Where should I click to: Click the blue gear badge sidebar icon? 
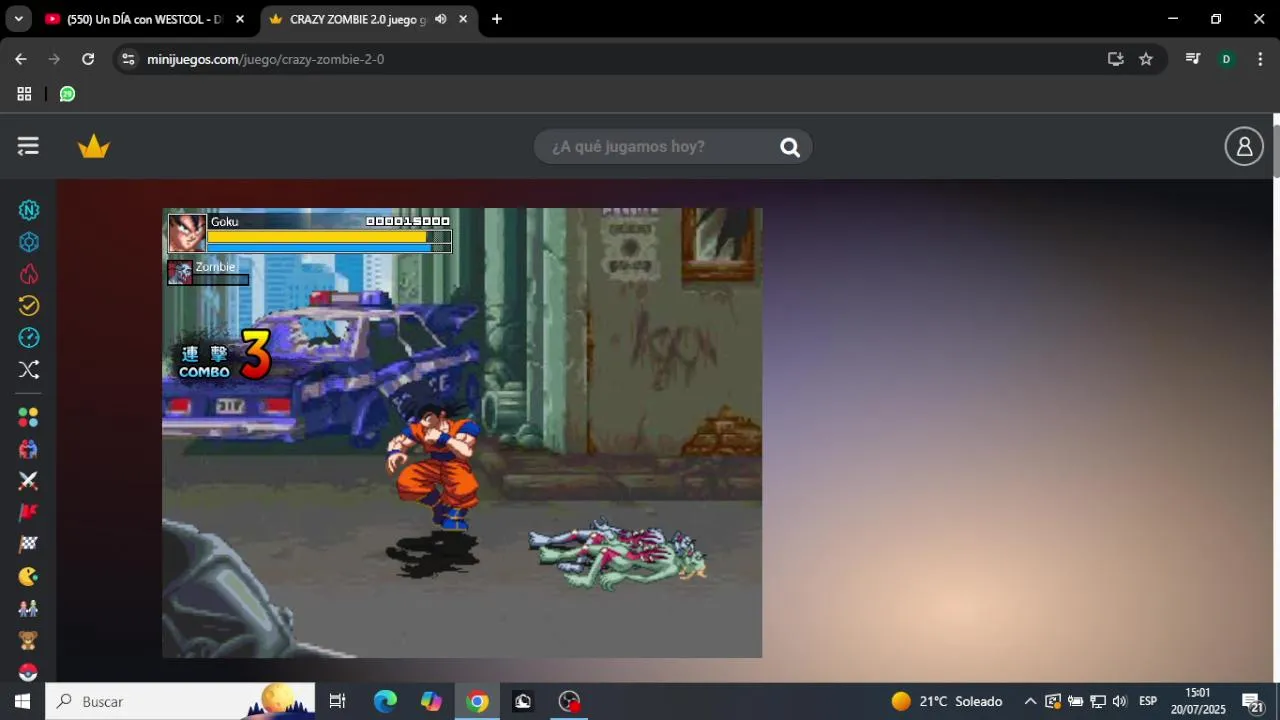[29, 242]
